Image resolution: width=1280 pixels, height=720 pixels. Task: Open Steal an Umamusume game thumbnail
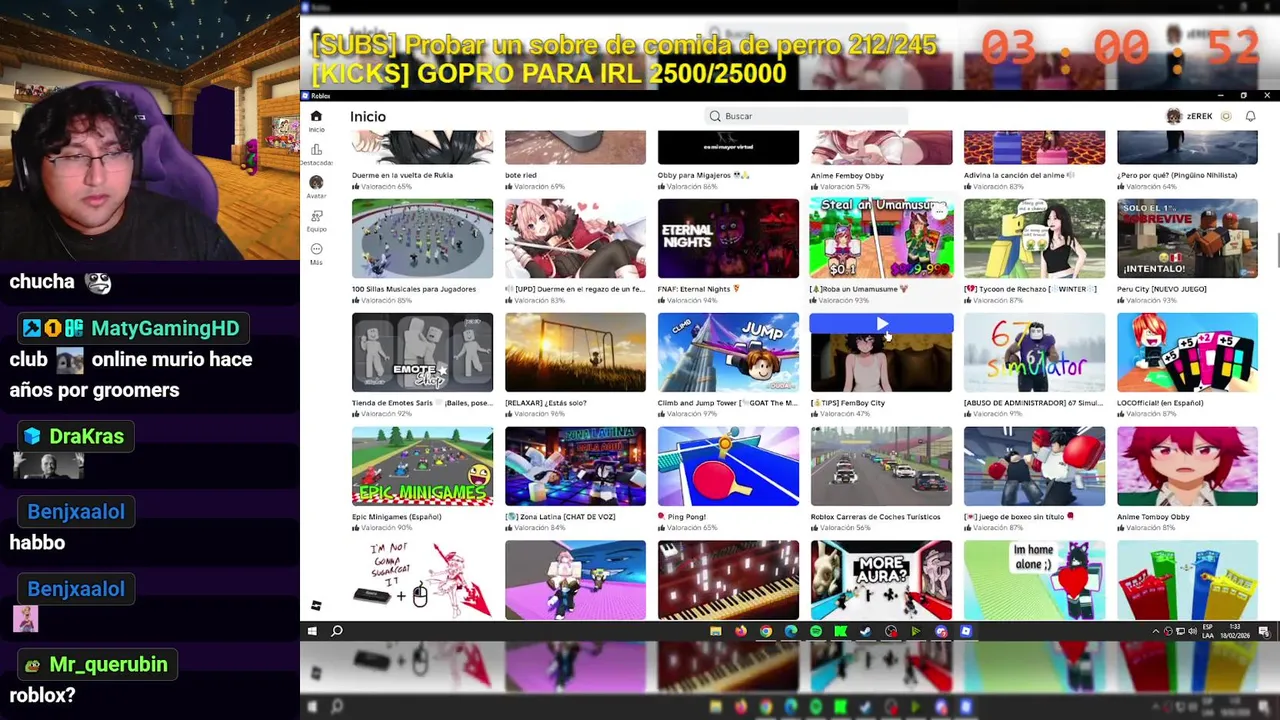point(881,238)
